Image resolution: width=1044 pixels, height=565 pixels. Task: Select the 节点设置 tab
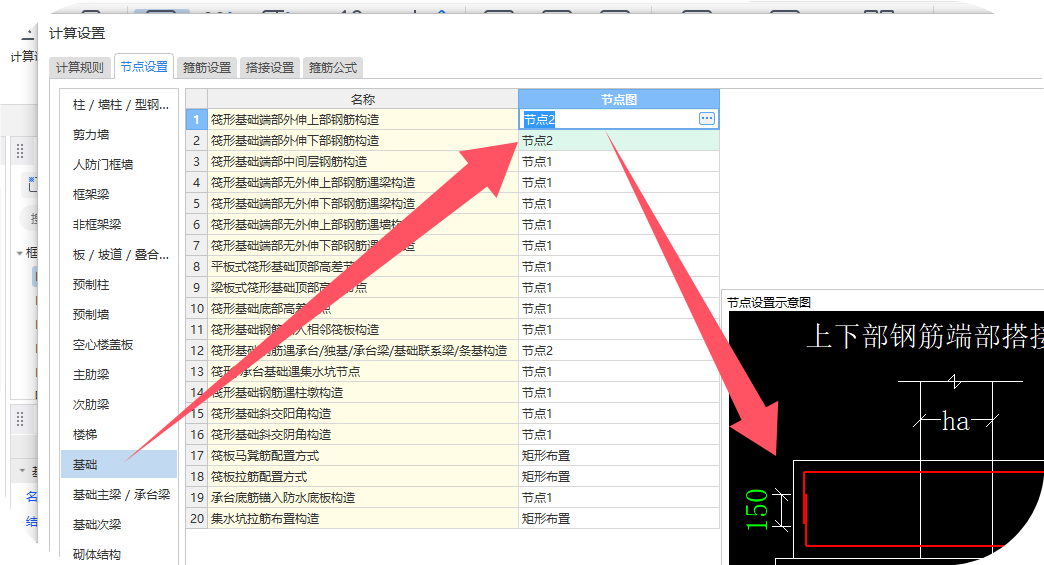144,67
